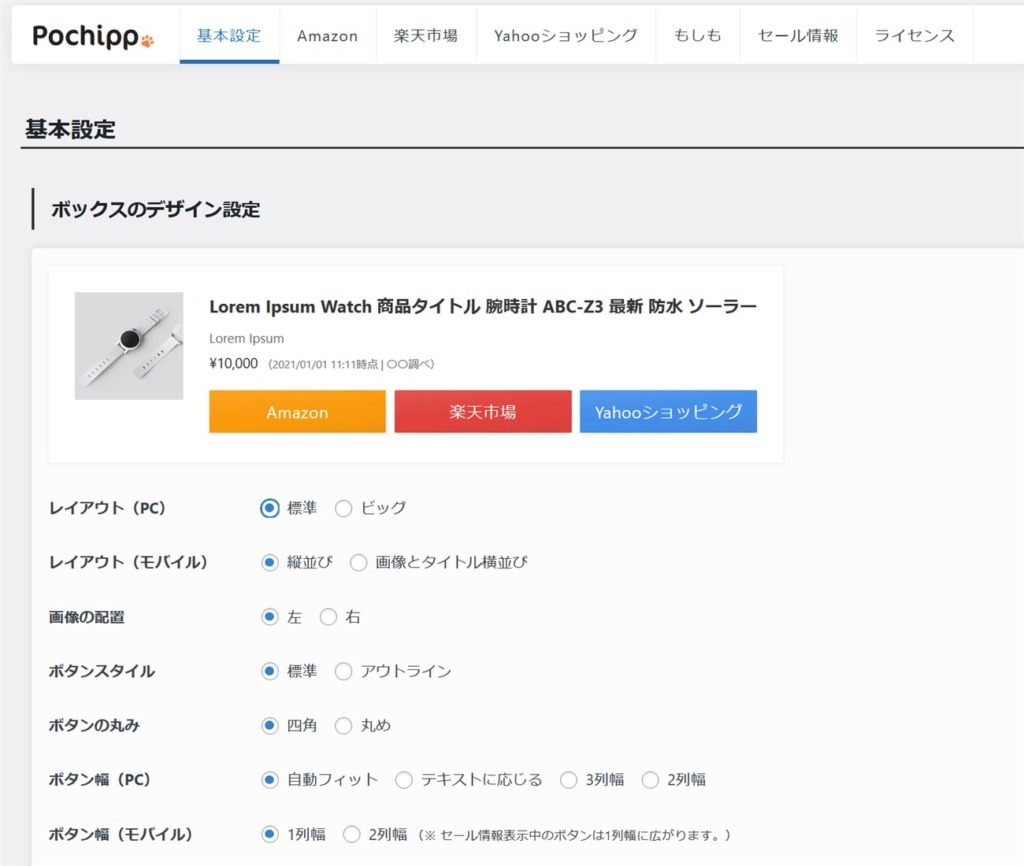
Task: Click the セール情報表示中 note text
Action: (575, 835)
